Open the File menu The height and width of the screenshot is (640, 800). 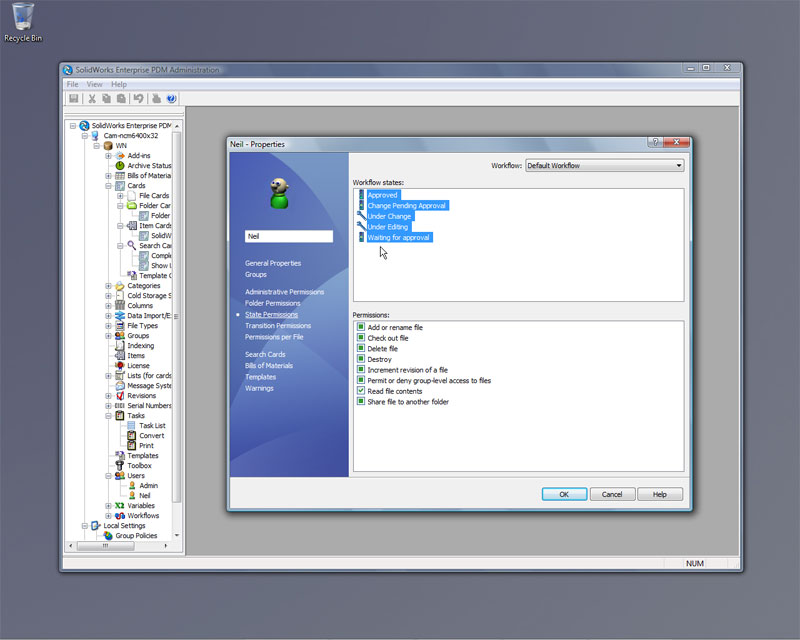[73, 84]
